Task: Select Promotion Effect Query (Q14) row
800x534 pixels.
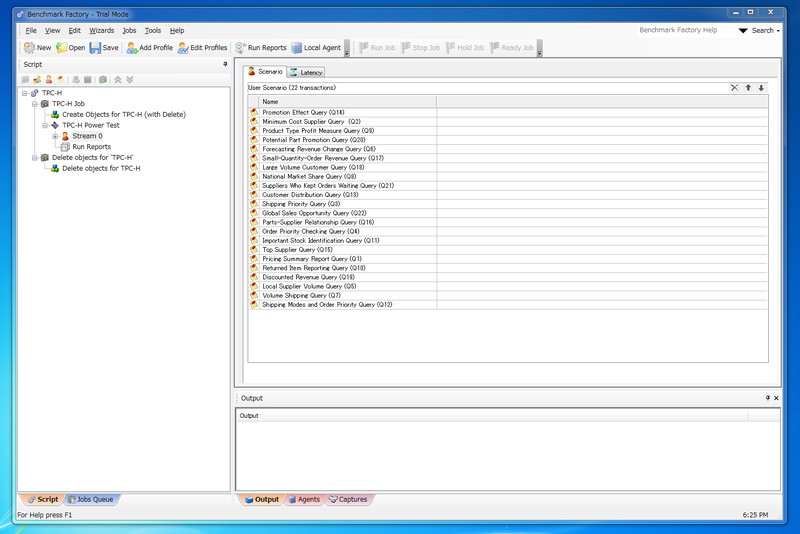Action: coord(508,112)
